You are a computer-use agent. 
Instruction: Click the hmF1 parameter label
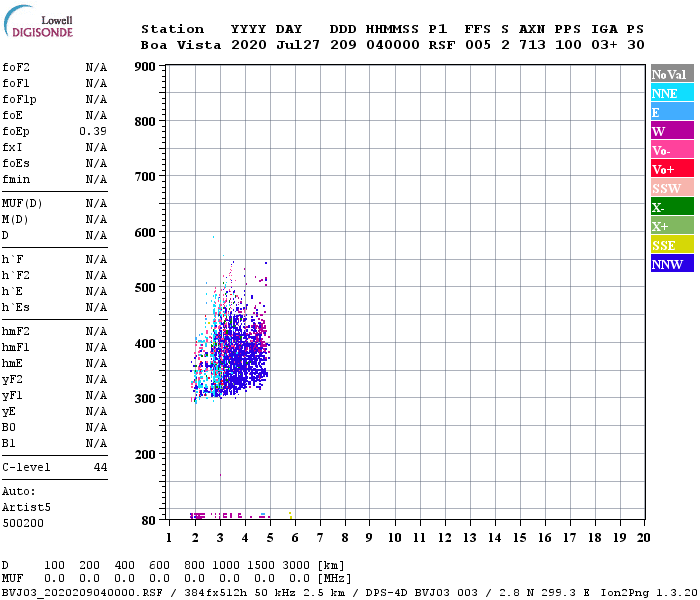pyautogui.click(x=16, y=348)
